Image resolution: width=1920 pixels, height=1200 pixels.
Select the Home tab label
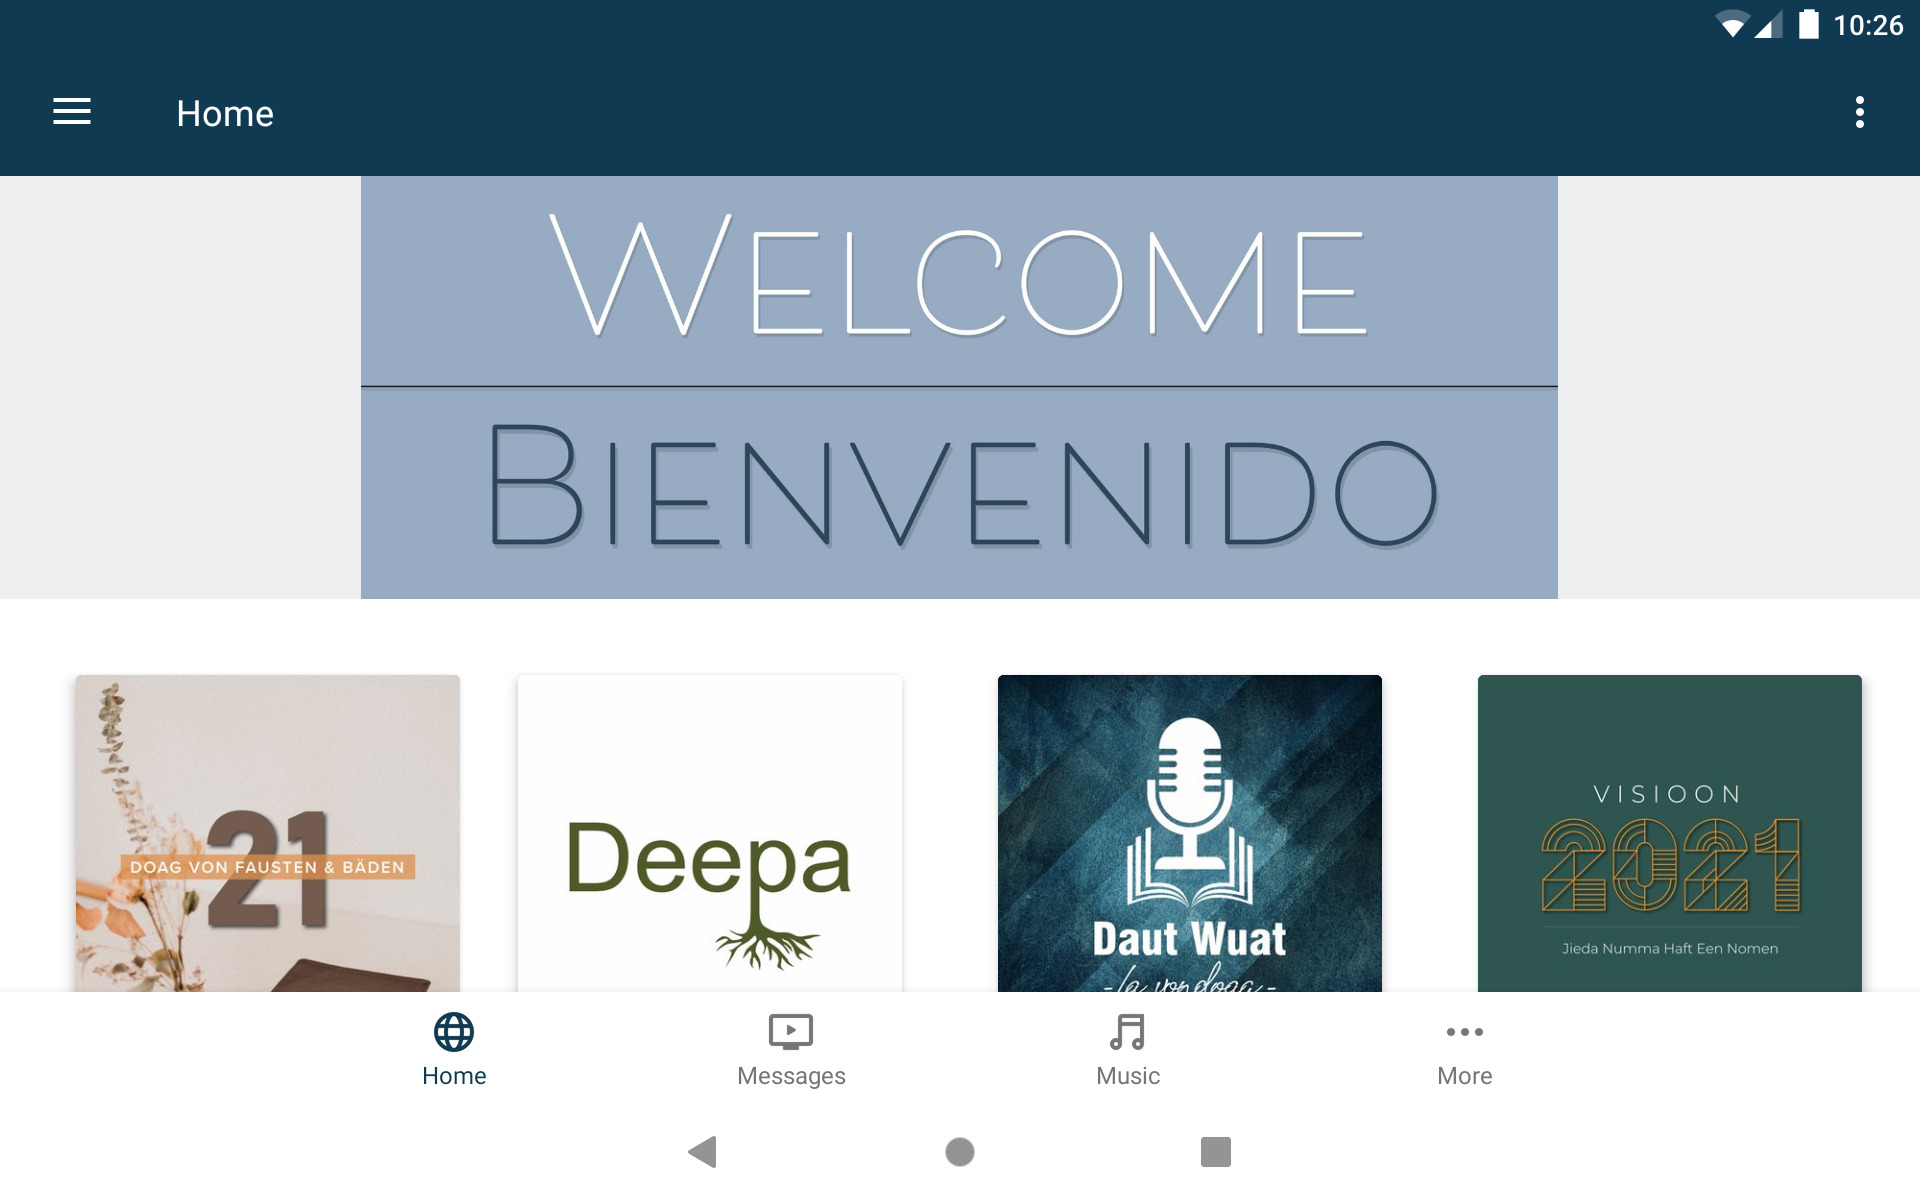tap(454, 1076)
